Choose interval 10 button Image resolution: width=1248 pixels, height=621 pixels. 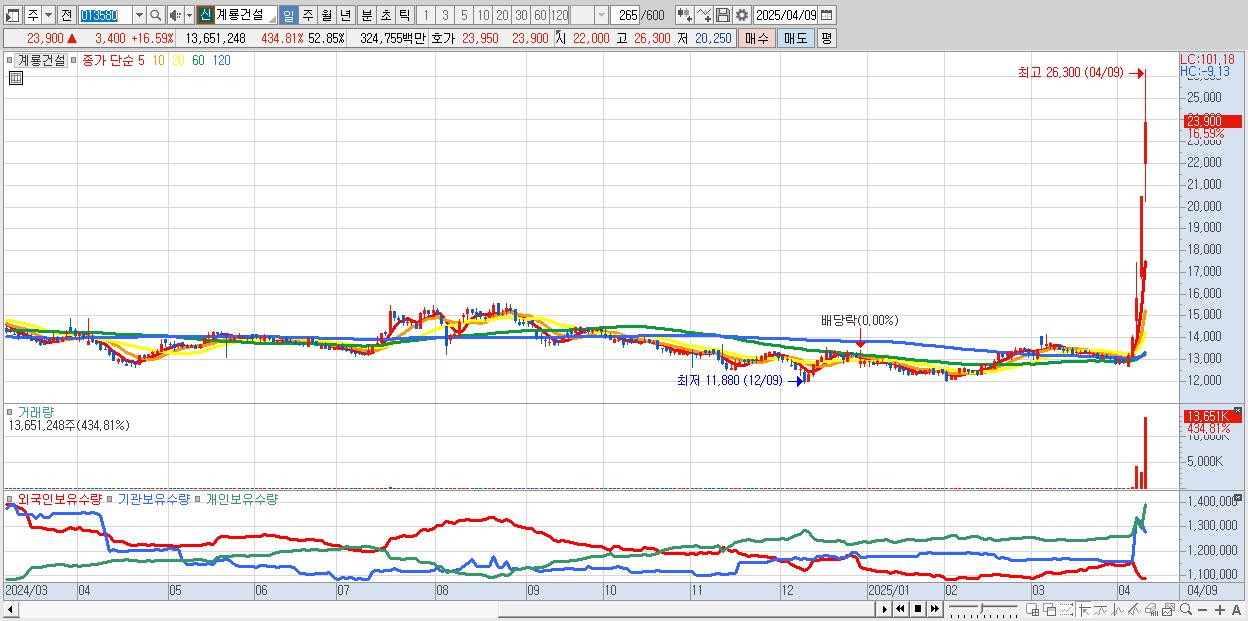(x=483, y=15)
